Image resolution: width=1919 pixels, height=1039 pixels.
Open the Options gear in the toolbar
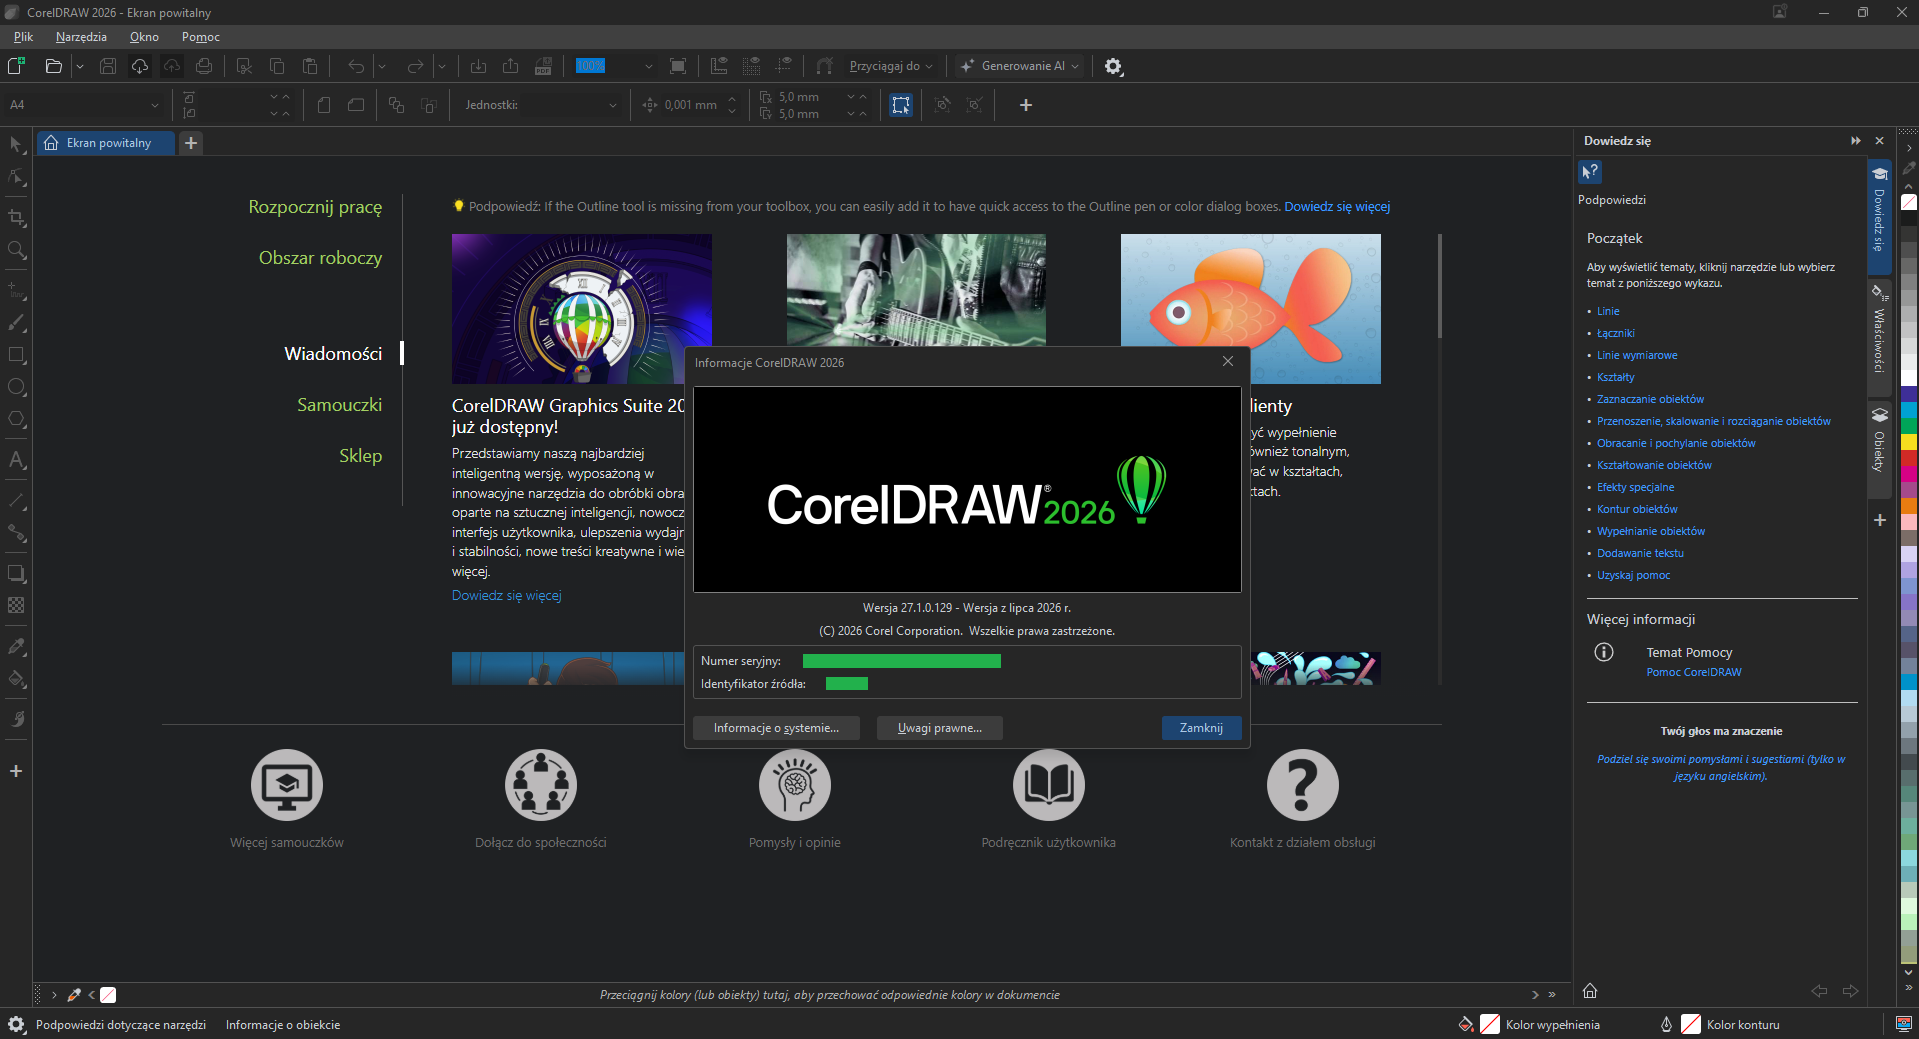(x=1113, y=66)
